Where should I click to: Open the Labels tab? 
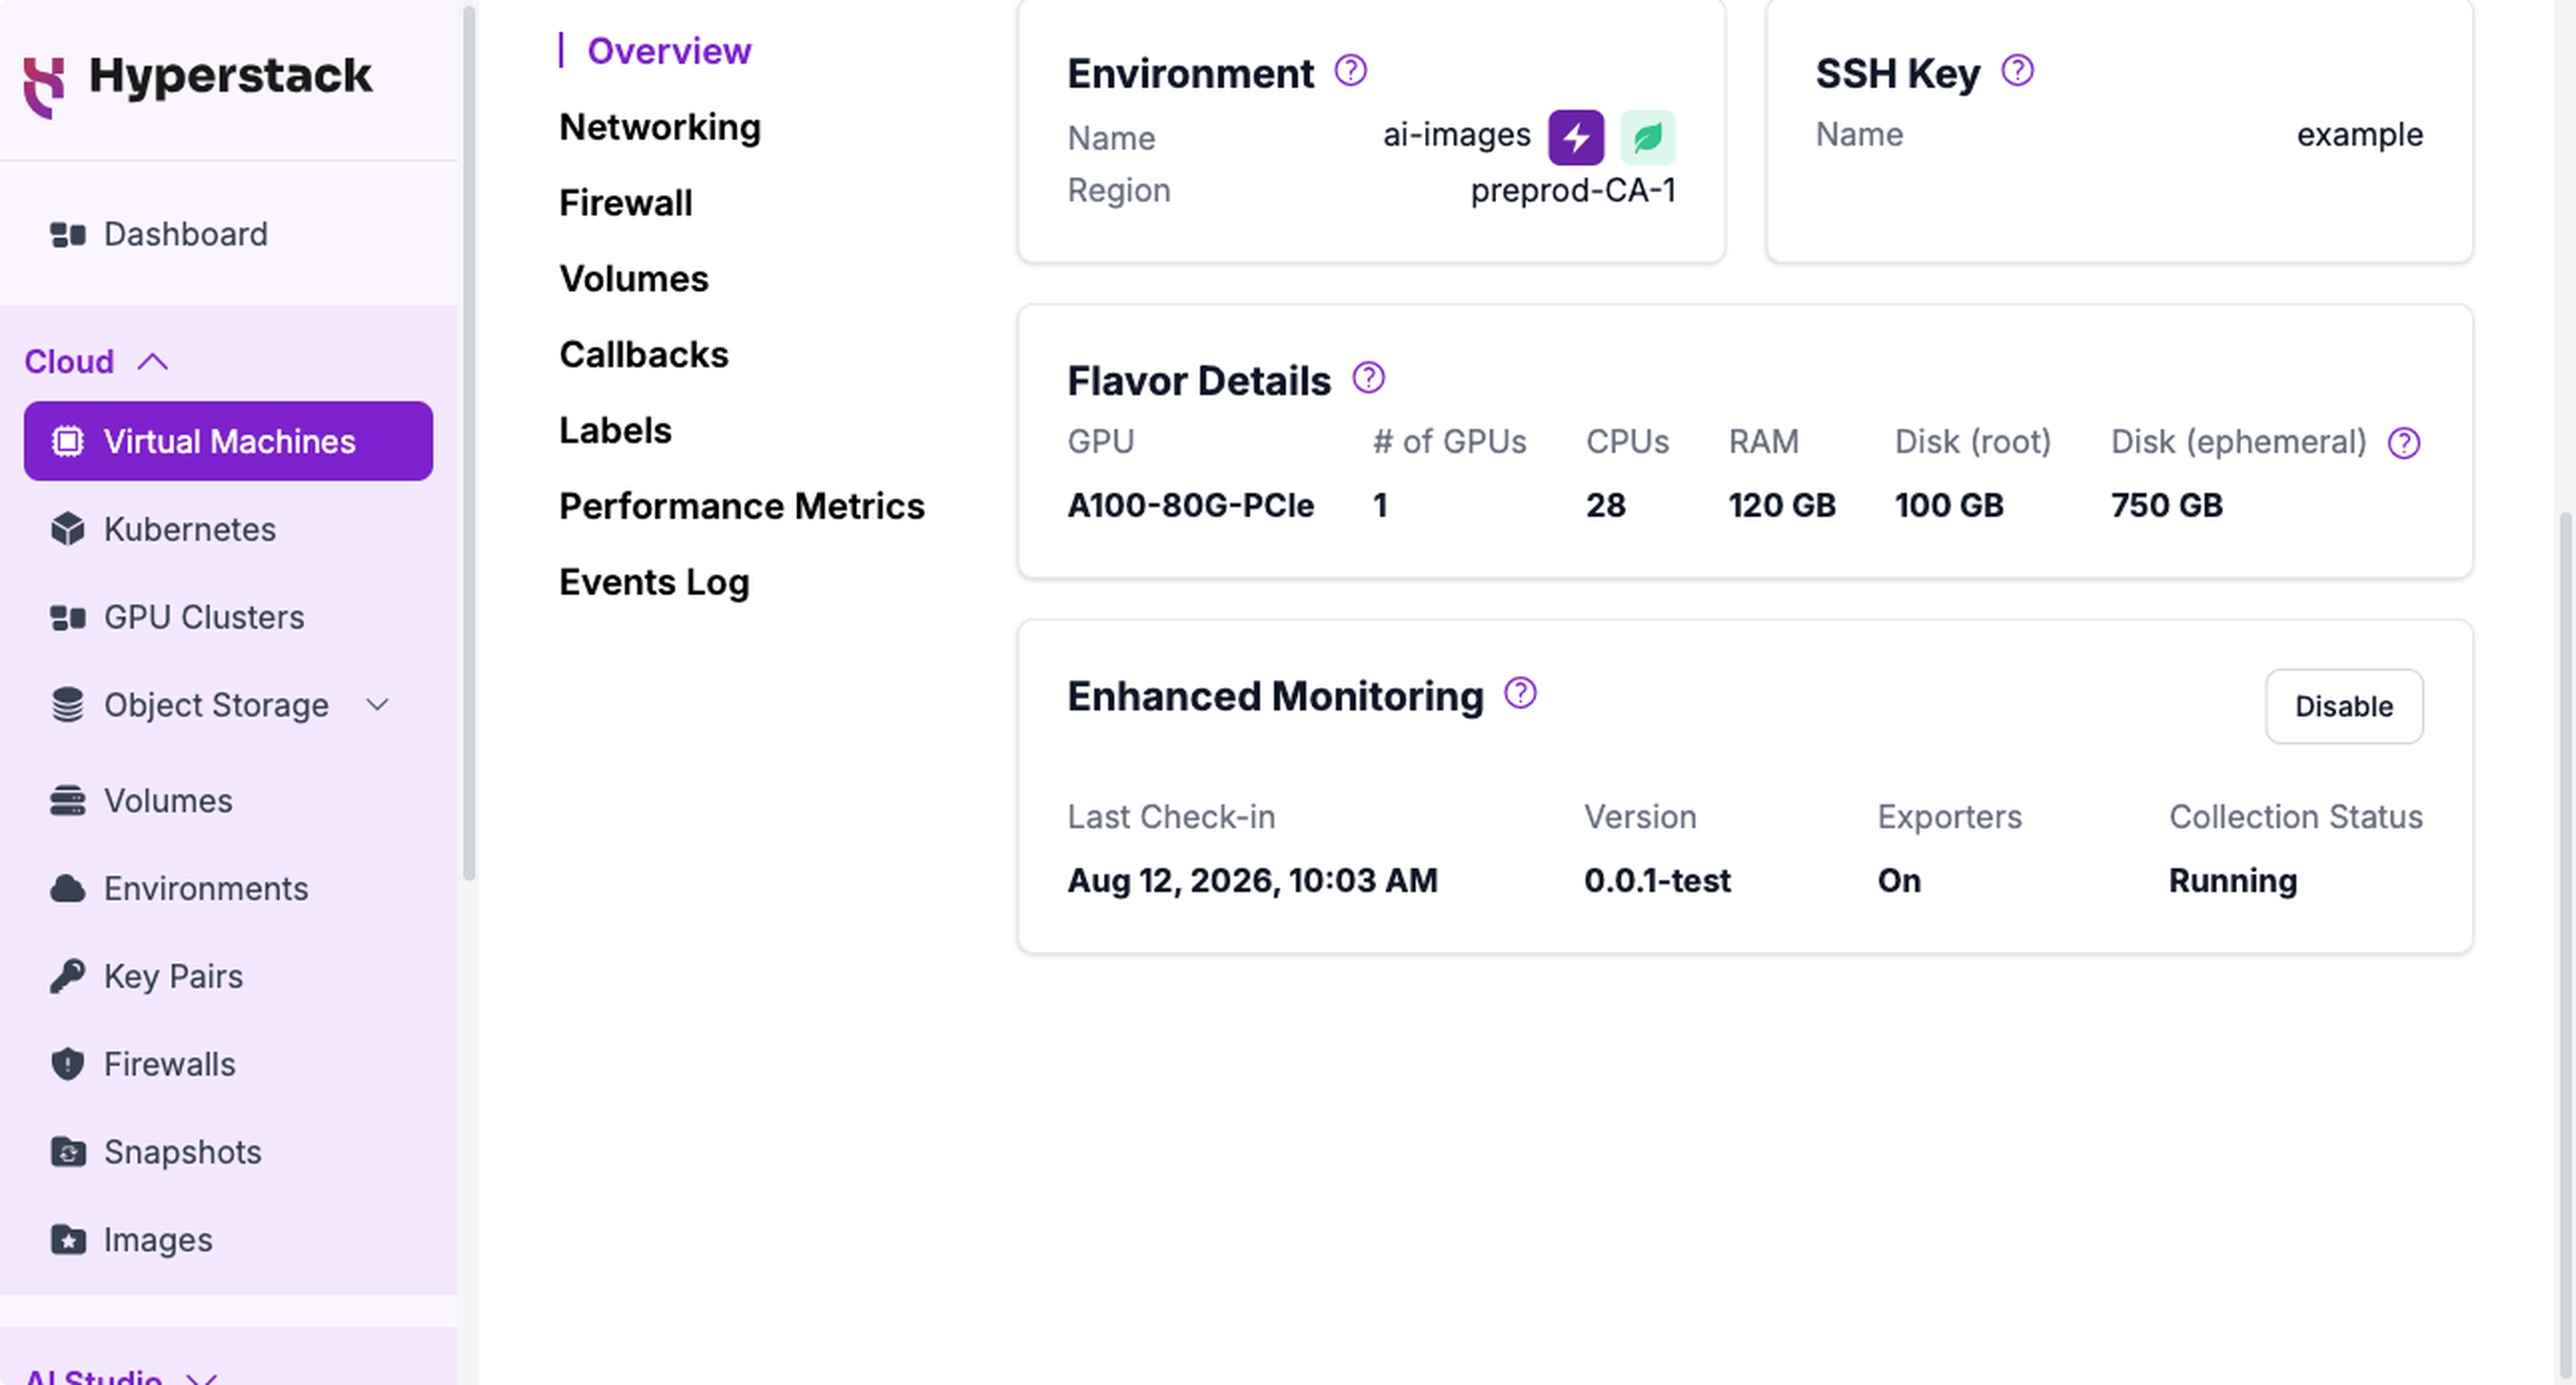pos(615,431)
